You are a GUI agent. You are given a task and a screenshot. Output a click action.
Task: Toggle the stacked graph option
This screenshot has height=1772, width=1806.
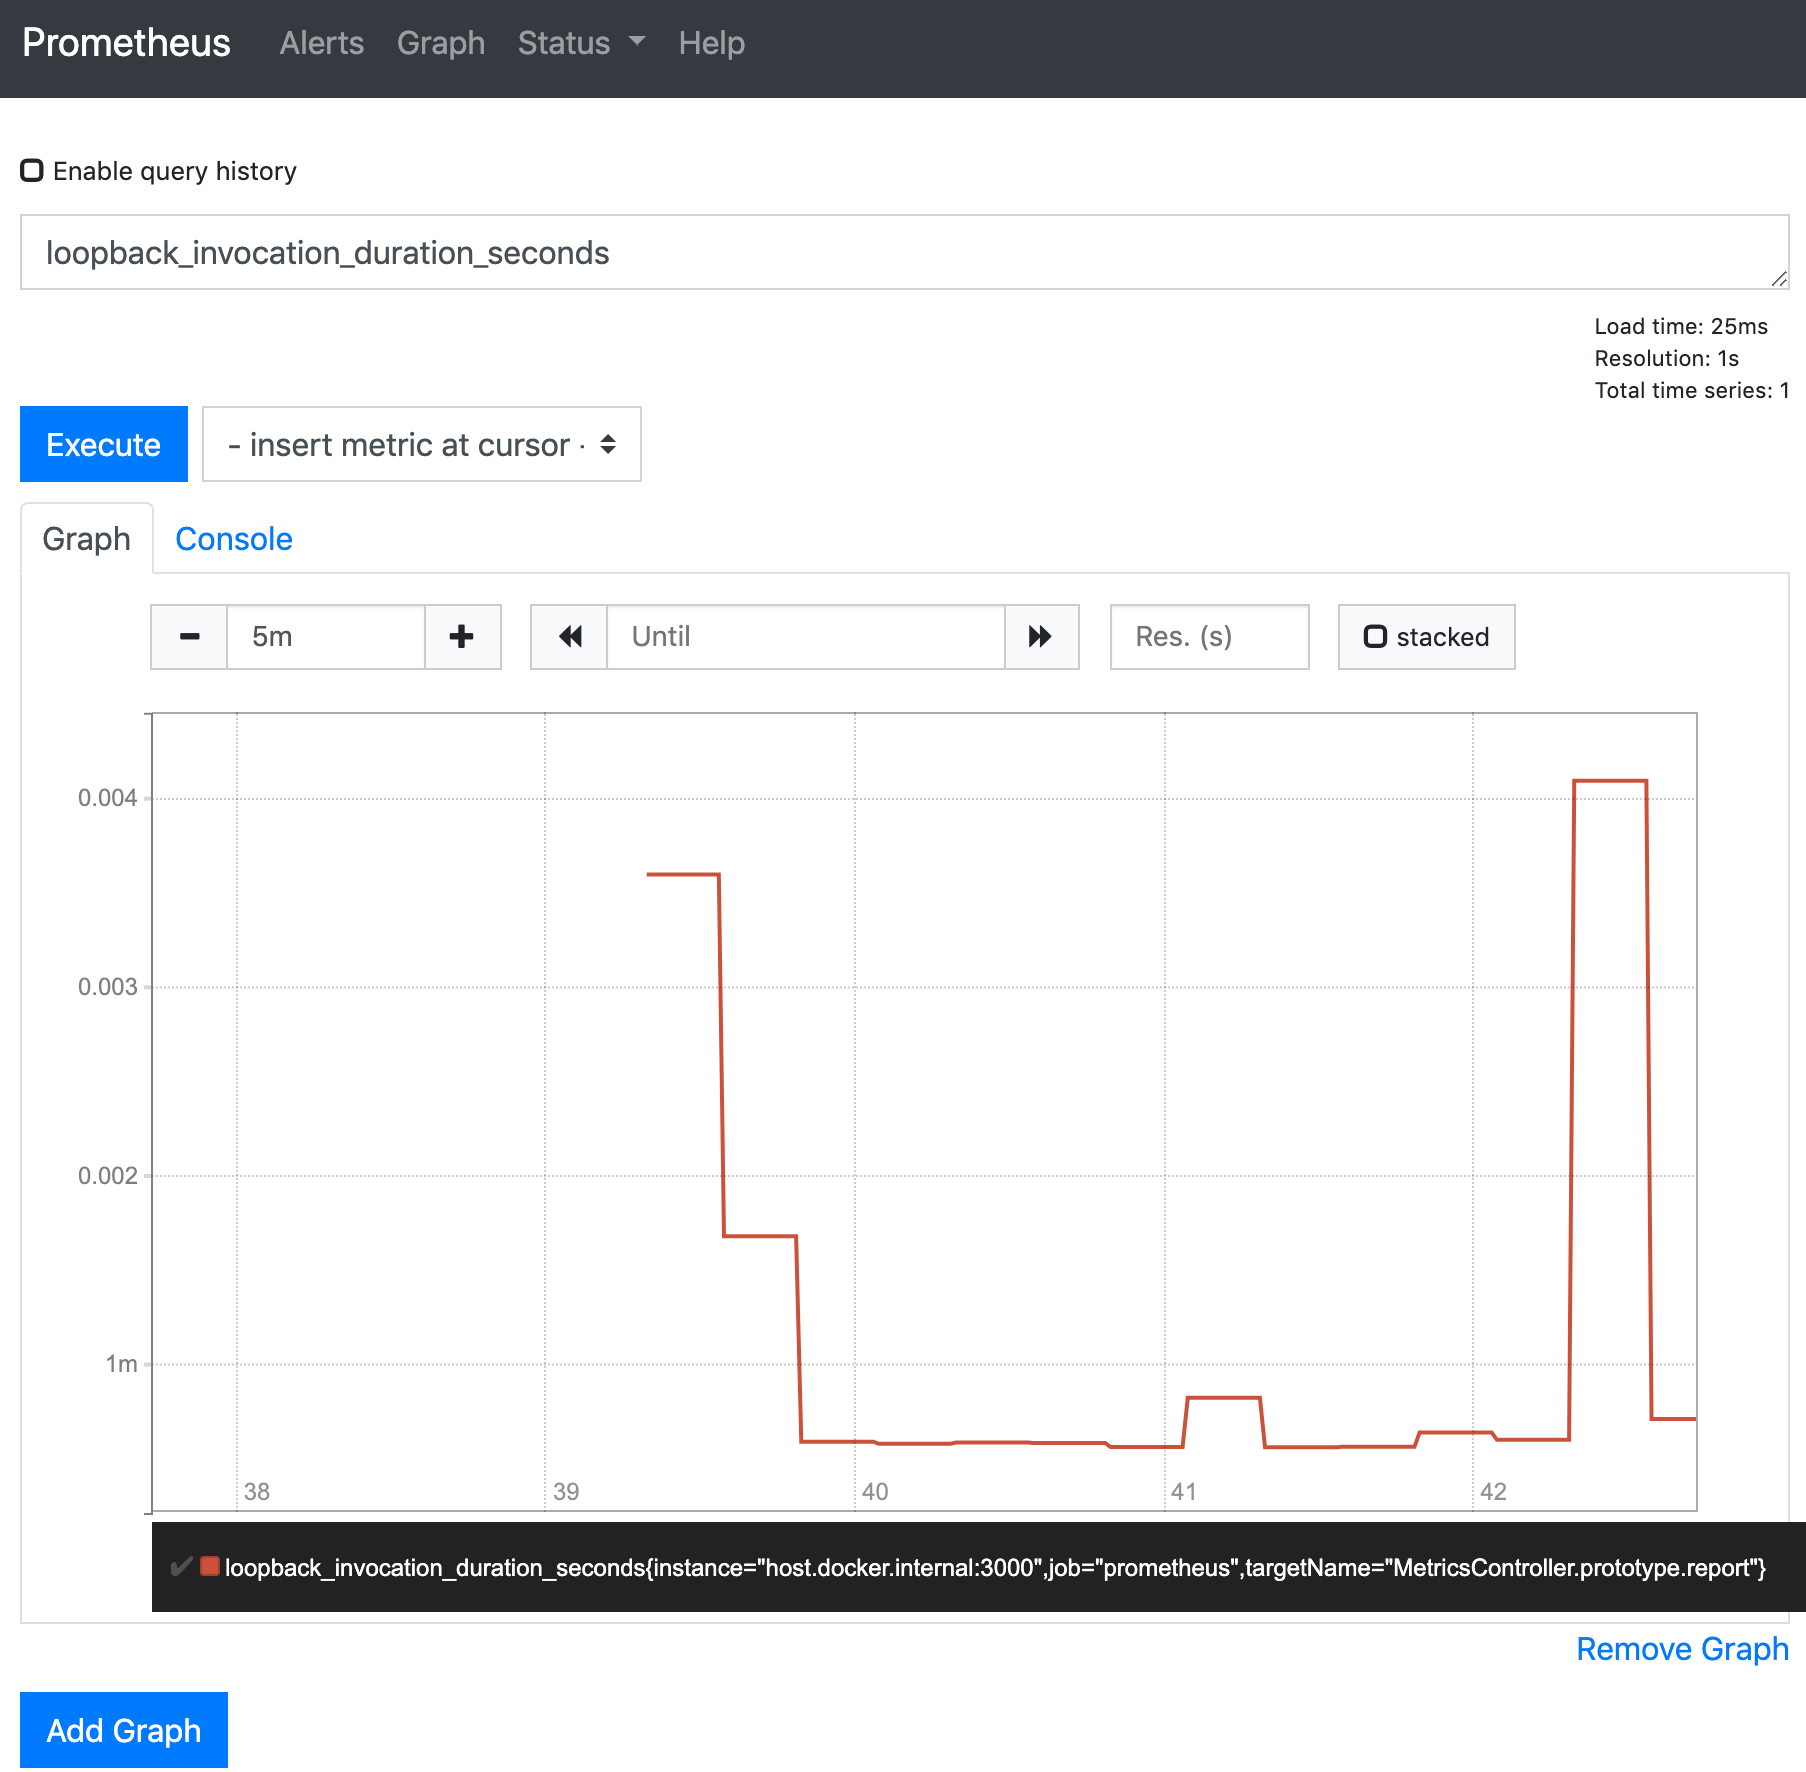pos(1426,637)
